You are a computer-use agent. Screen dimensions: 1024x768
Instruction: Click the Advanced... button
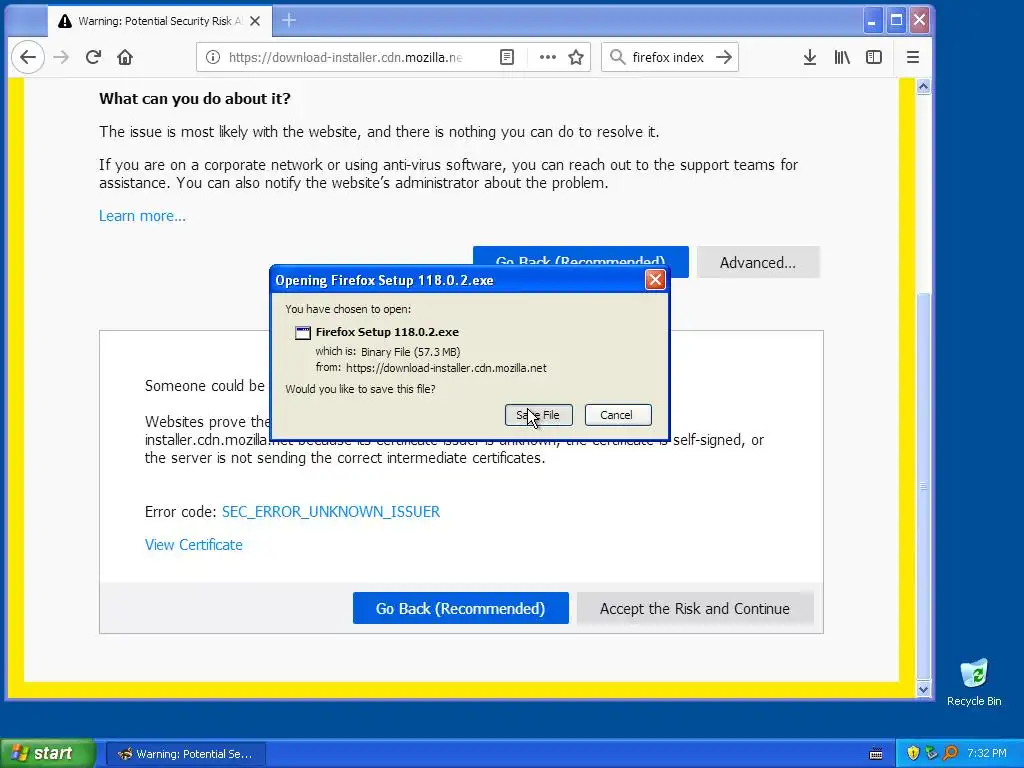pyautogui.click(x=758, y=263)
